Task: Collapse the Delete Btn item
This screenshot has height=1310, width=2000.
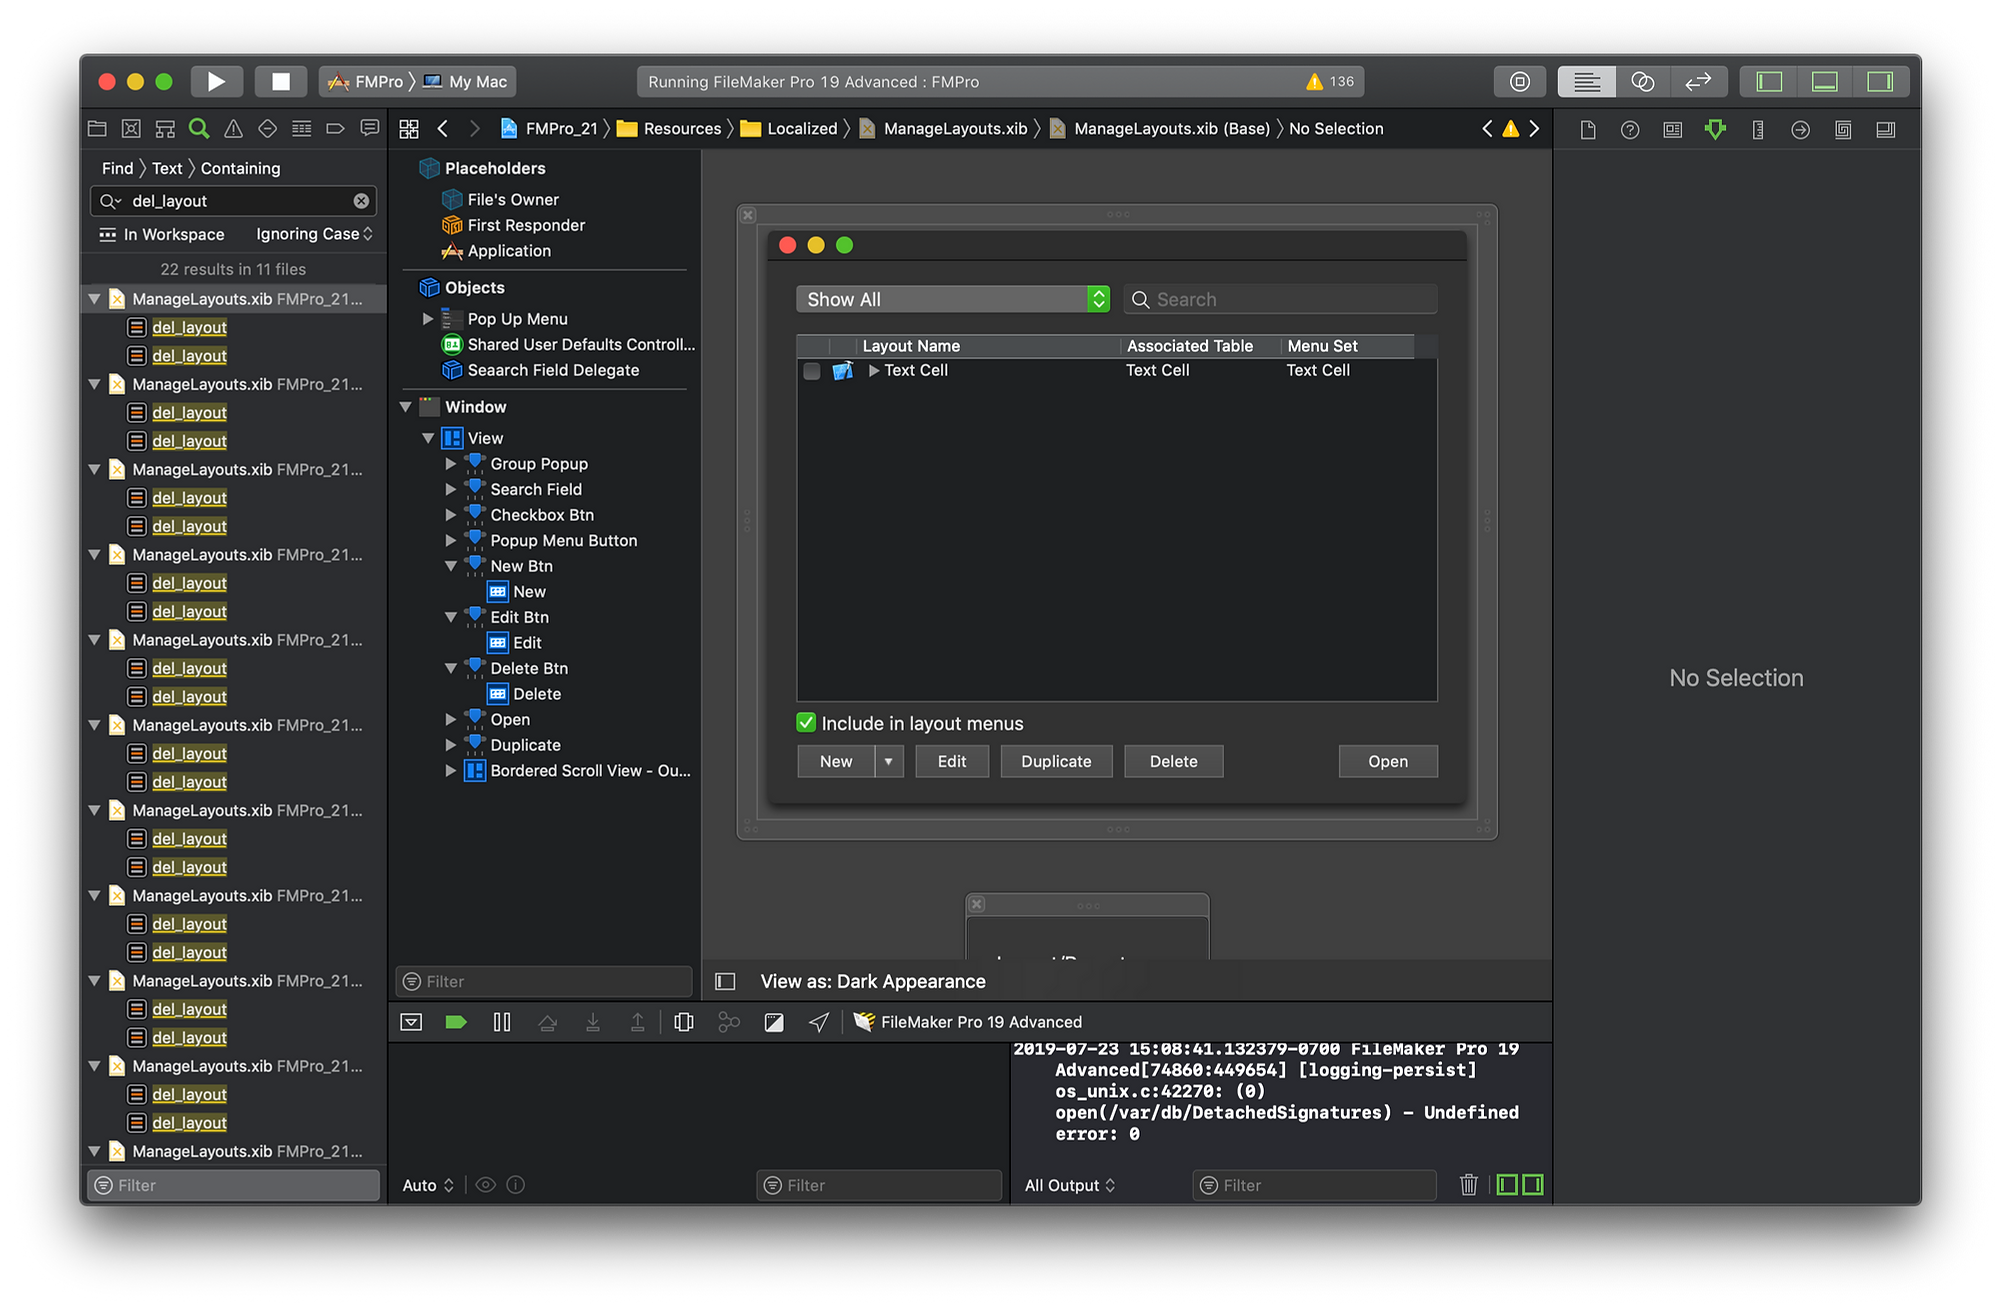Action: [x=451, y=668]
